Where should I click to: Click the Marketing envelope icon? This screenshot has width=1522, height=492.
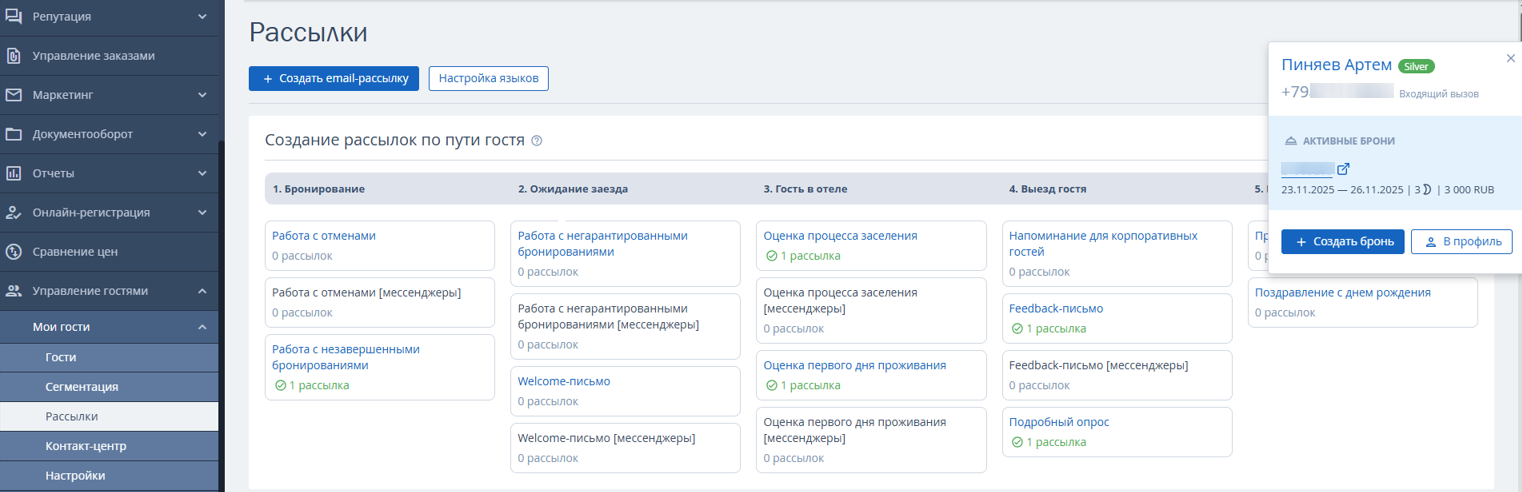pos(14,95)
